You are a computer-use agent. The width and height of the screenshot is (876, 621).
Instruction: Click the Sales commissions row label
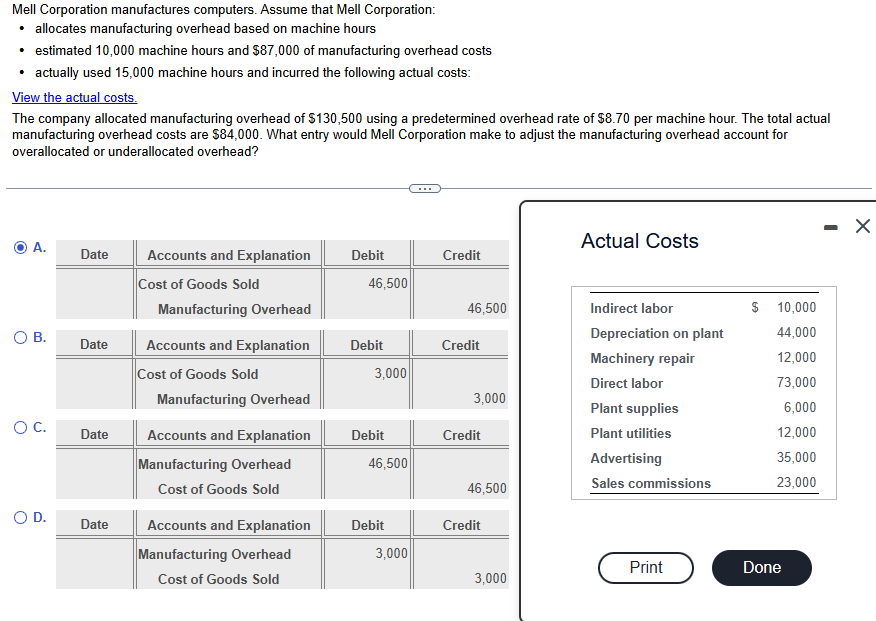(x=651, y=483)
